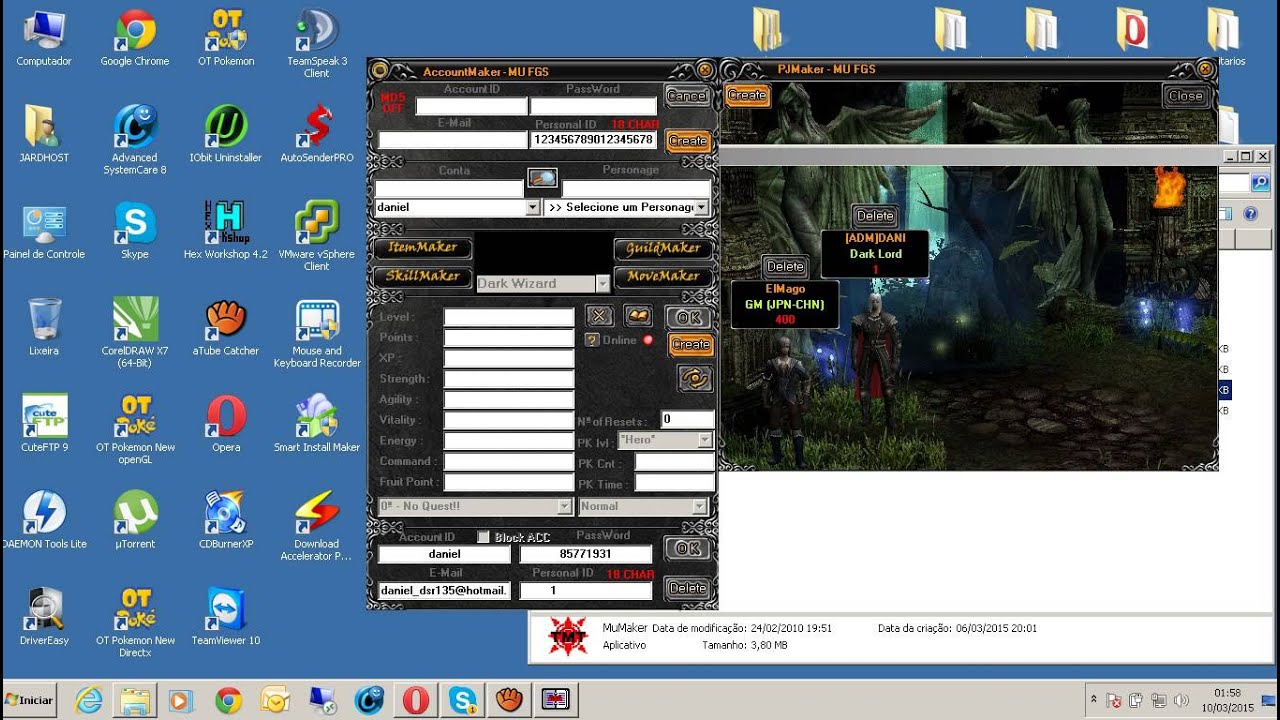The image size is (1280, 720).
Task: Open IObit Uninstaller desktop shortcut
Action: click(226, 134)
